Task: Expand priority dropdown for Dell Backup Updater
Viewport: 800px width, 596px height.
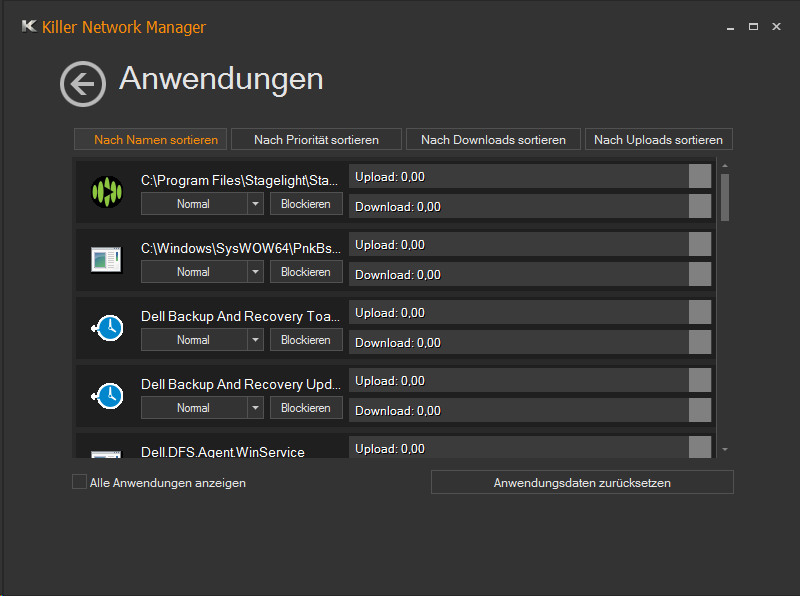Action: [255, 408]
